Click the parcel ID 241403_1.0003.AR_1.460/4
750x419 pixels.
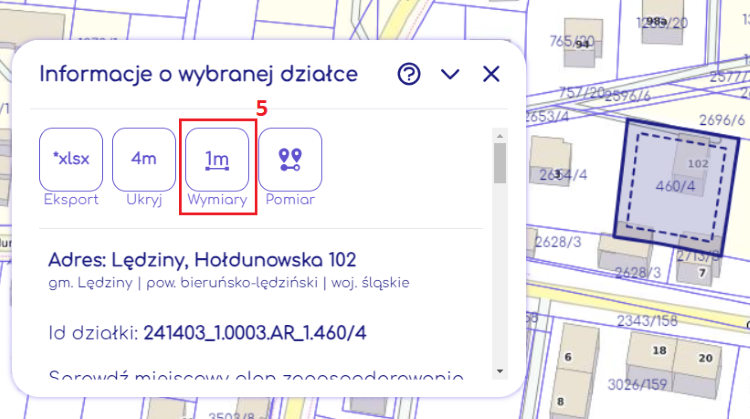point(255,333)
